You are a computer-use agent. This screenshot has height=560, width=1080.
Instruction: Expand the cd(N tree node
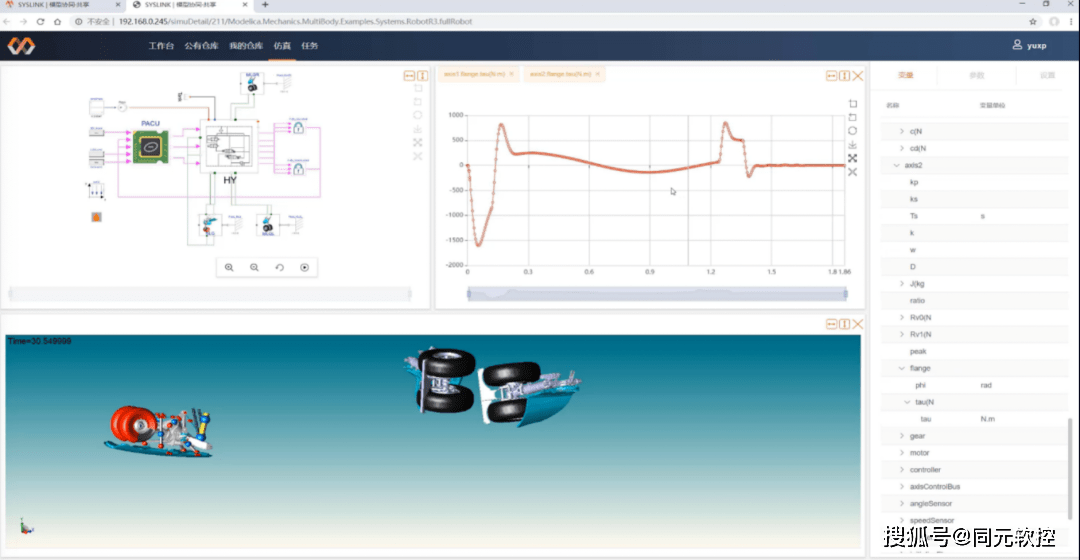coord(902,148)
